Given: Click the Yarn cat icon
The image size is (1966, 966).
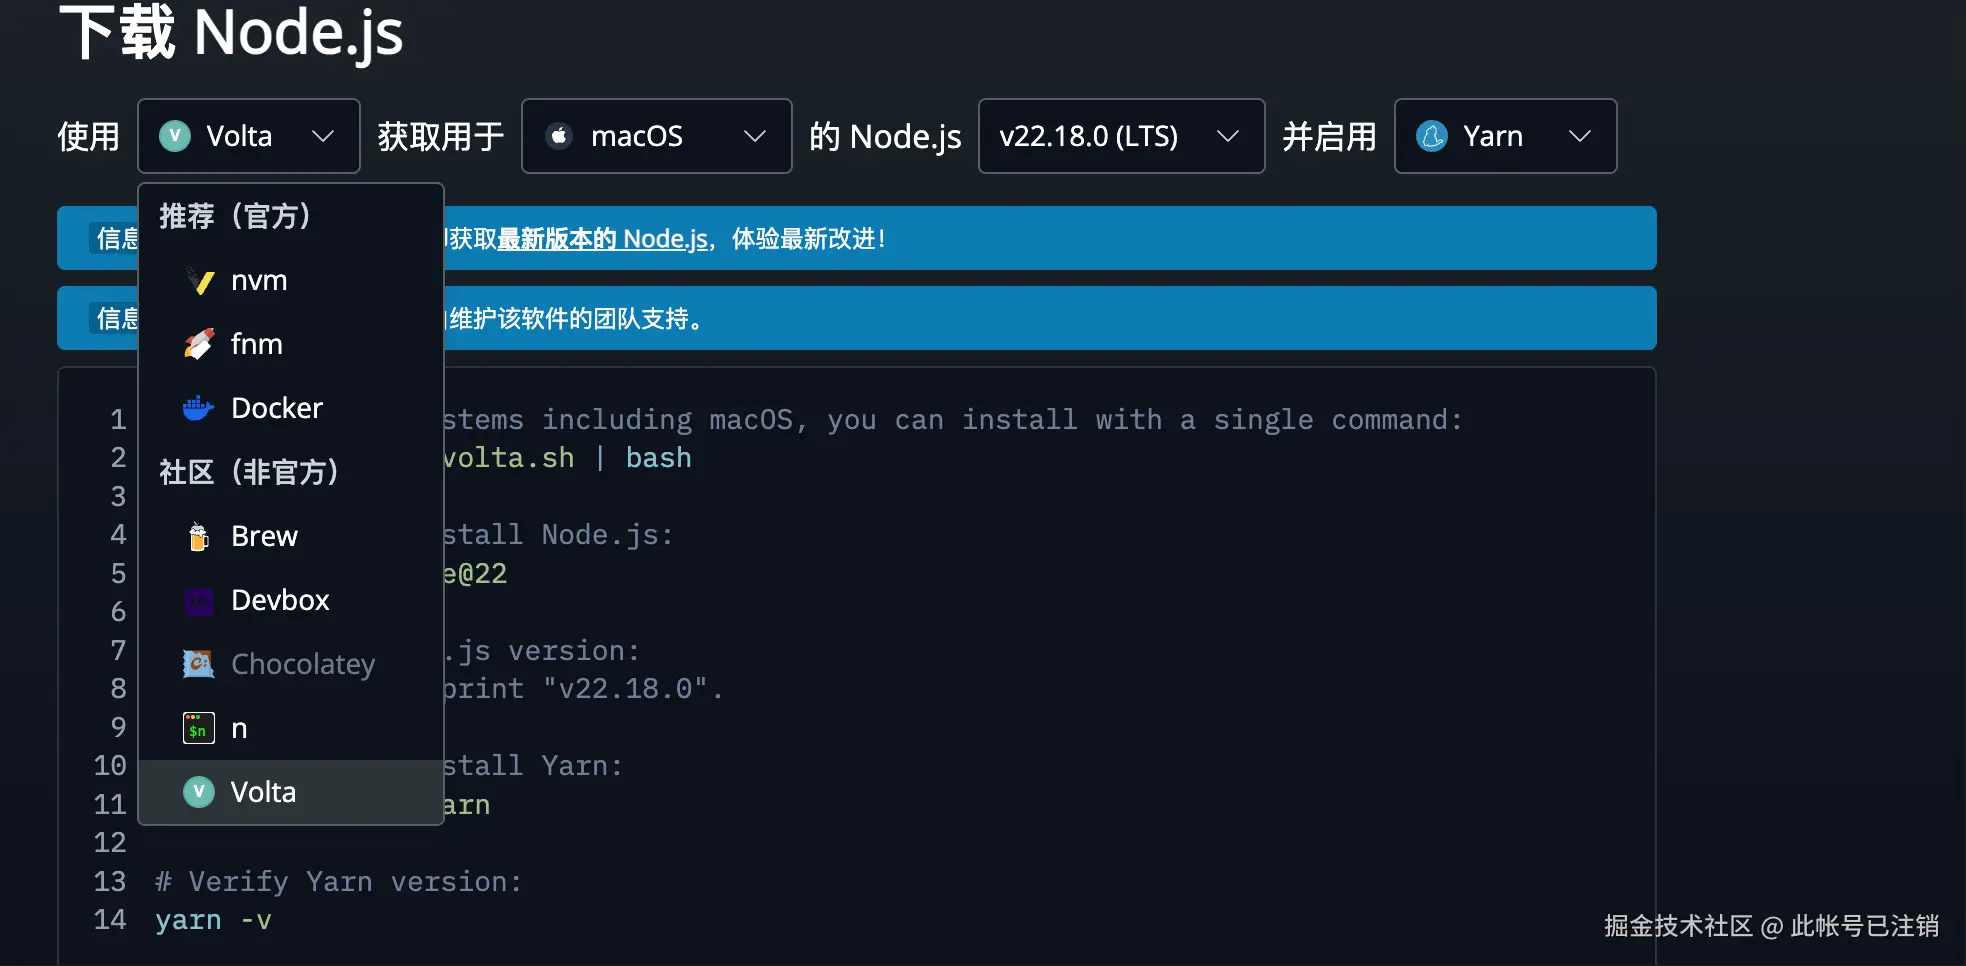Looking at the screenshot, I should click(1432, 136).
